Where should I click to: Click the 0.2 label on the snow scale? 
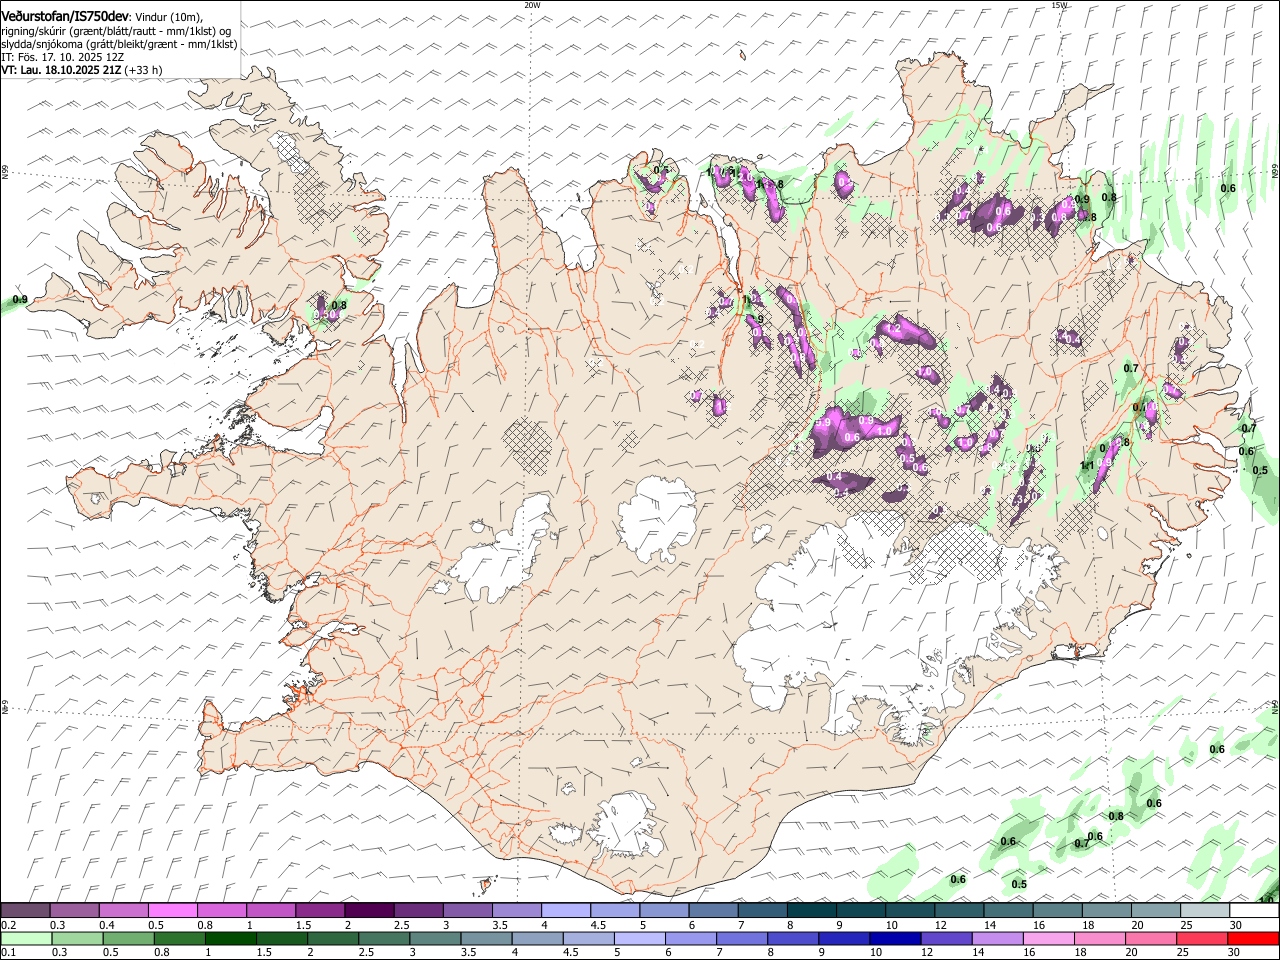click(7, 925)
